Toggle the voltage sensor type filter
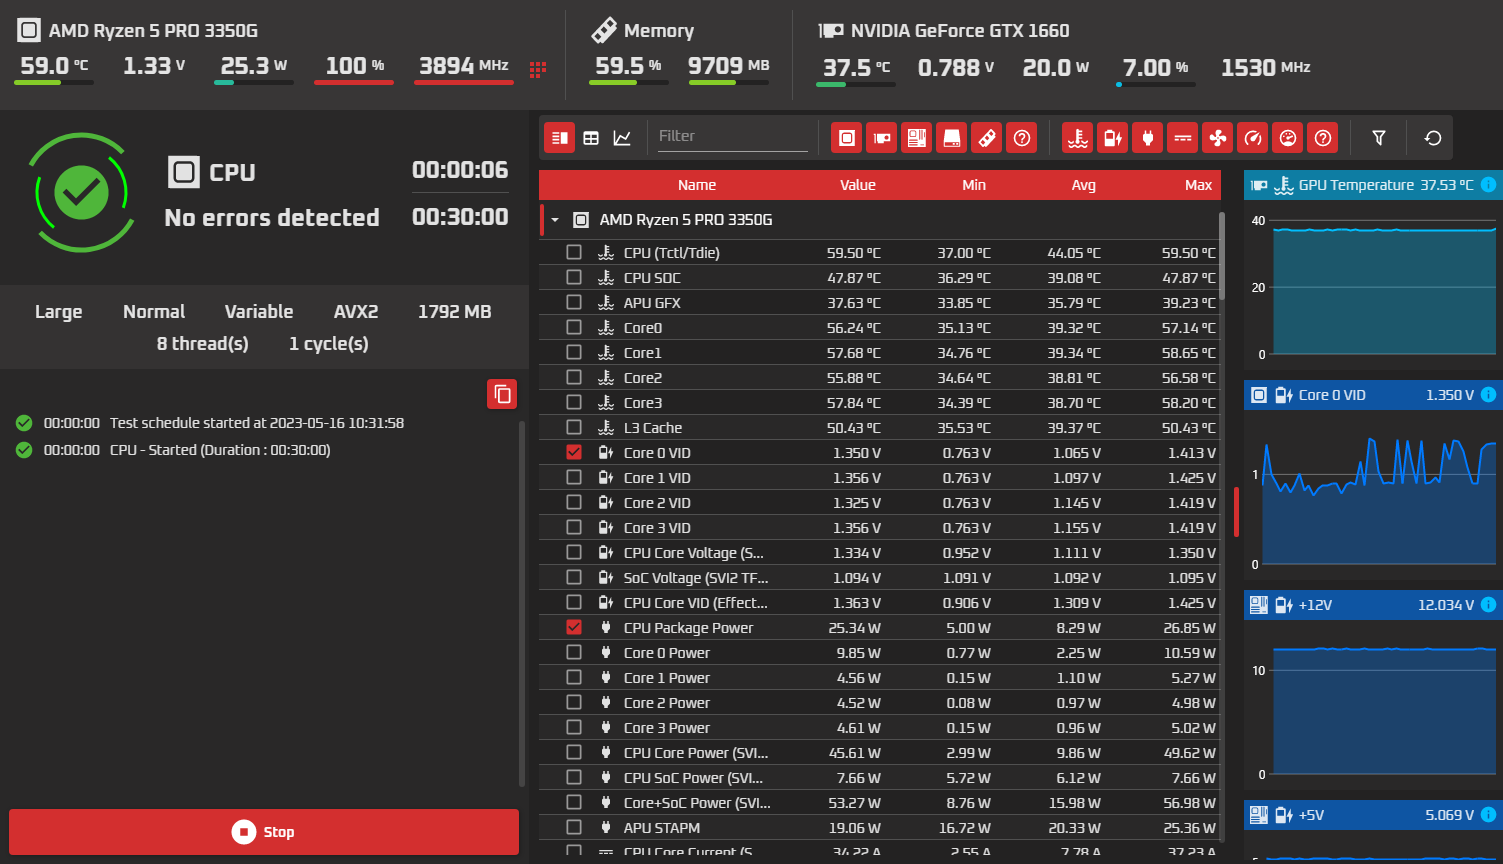 [1112, 138]
